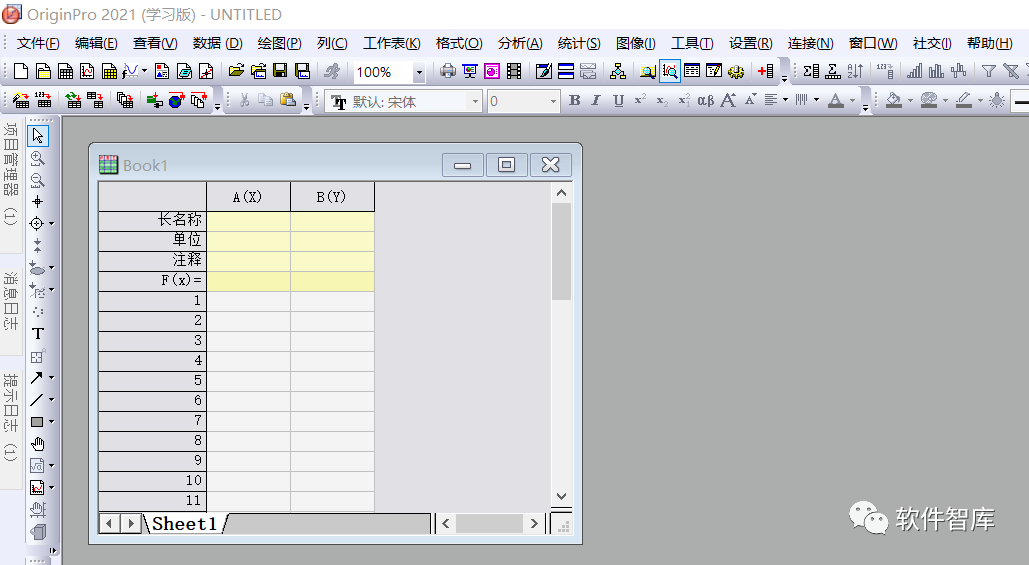Print the active window
Viewport: 1029px width, 565px height.
click(x=448, y=72)
